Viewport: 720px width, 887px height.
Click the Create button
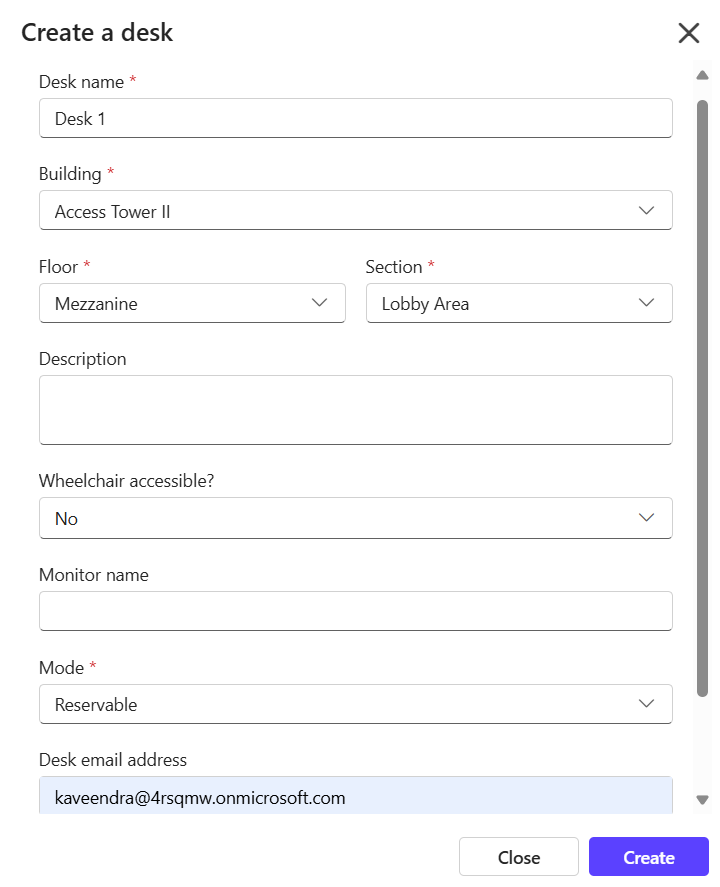(x=648, y=856)
